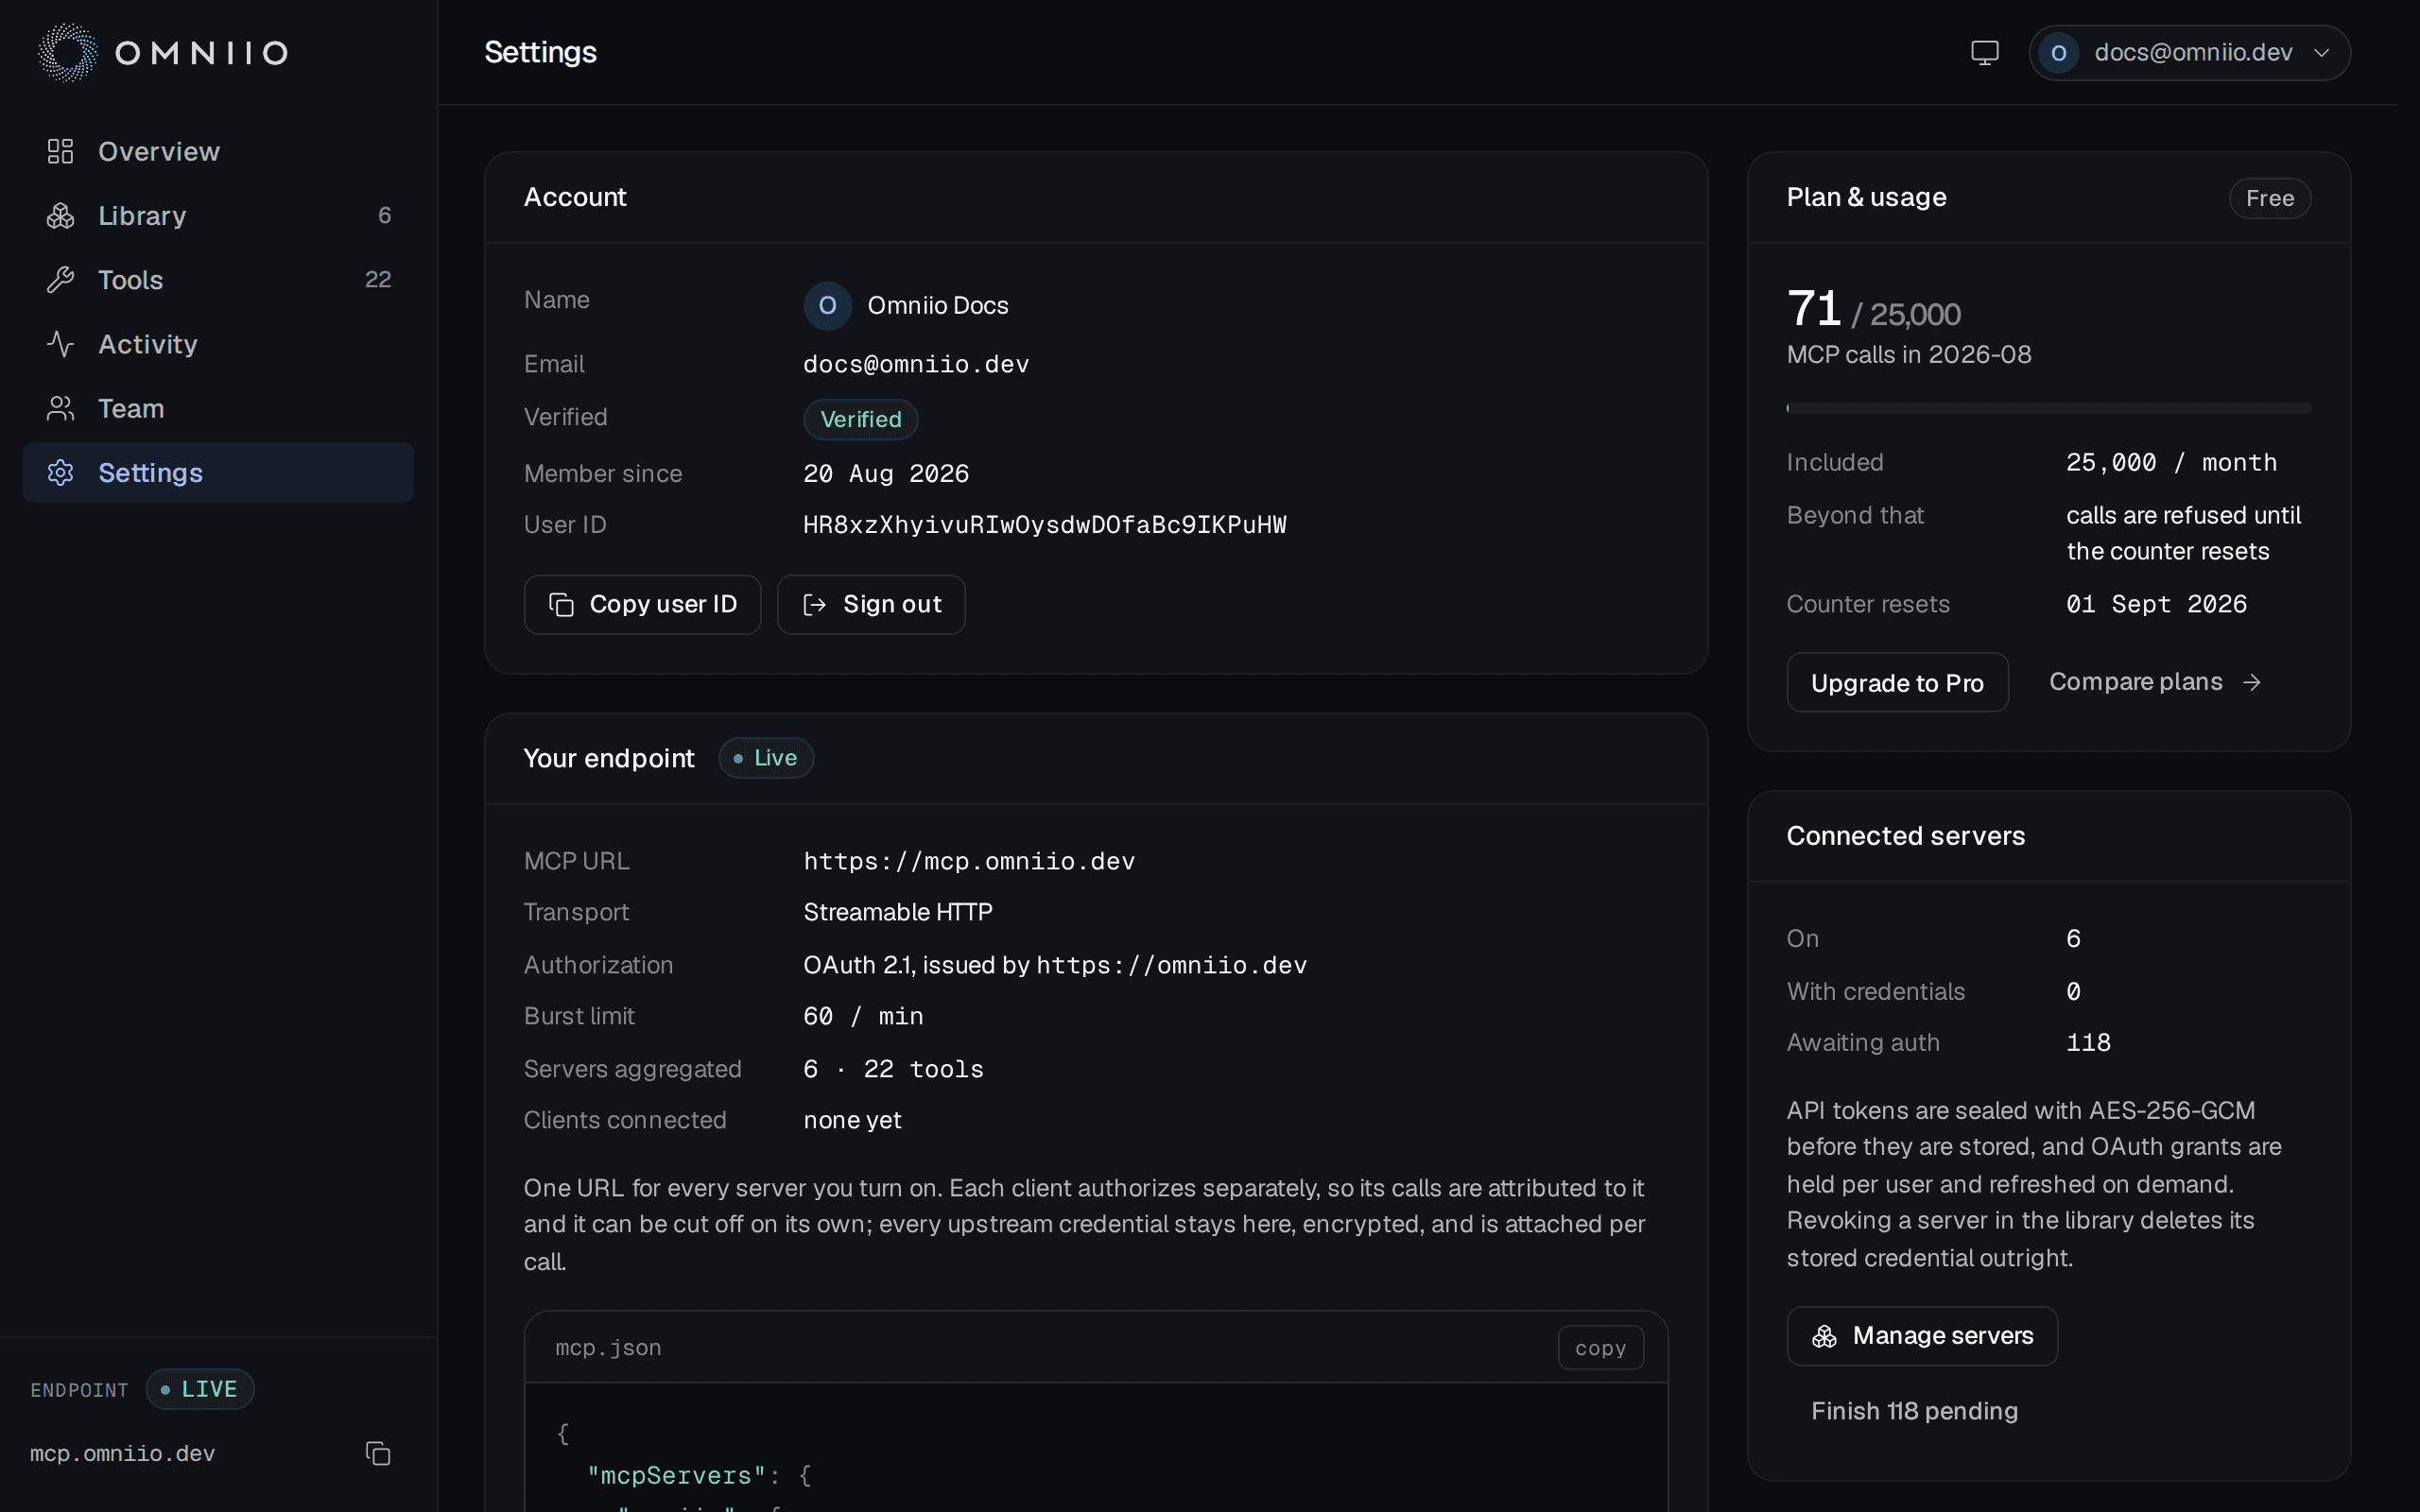Screen dimensions: 2420x1512
Task: Click Finish 118 pending
Action: [1914, 1411]
